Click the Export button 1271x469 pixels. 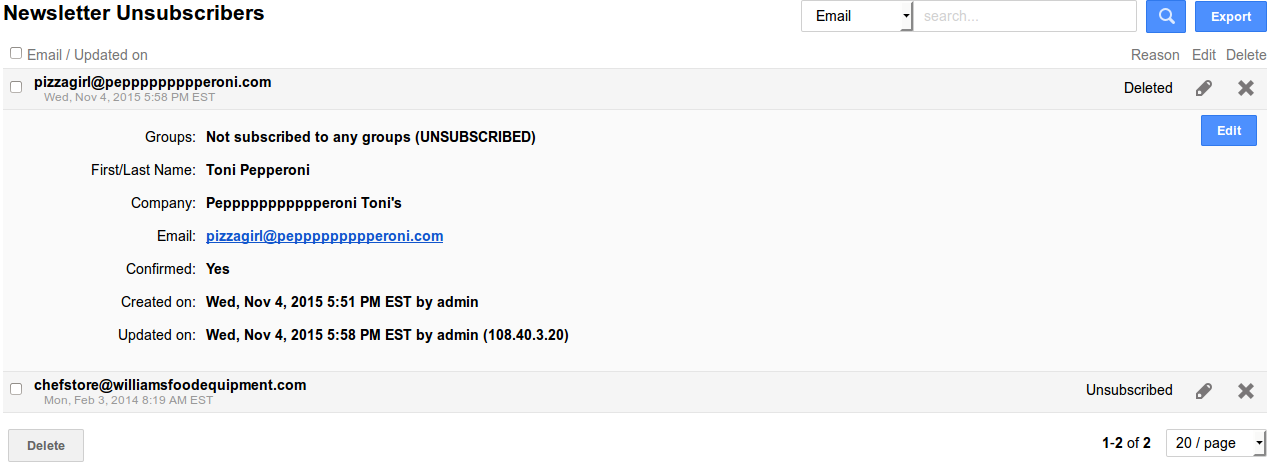(x=1230, y=16)
